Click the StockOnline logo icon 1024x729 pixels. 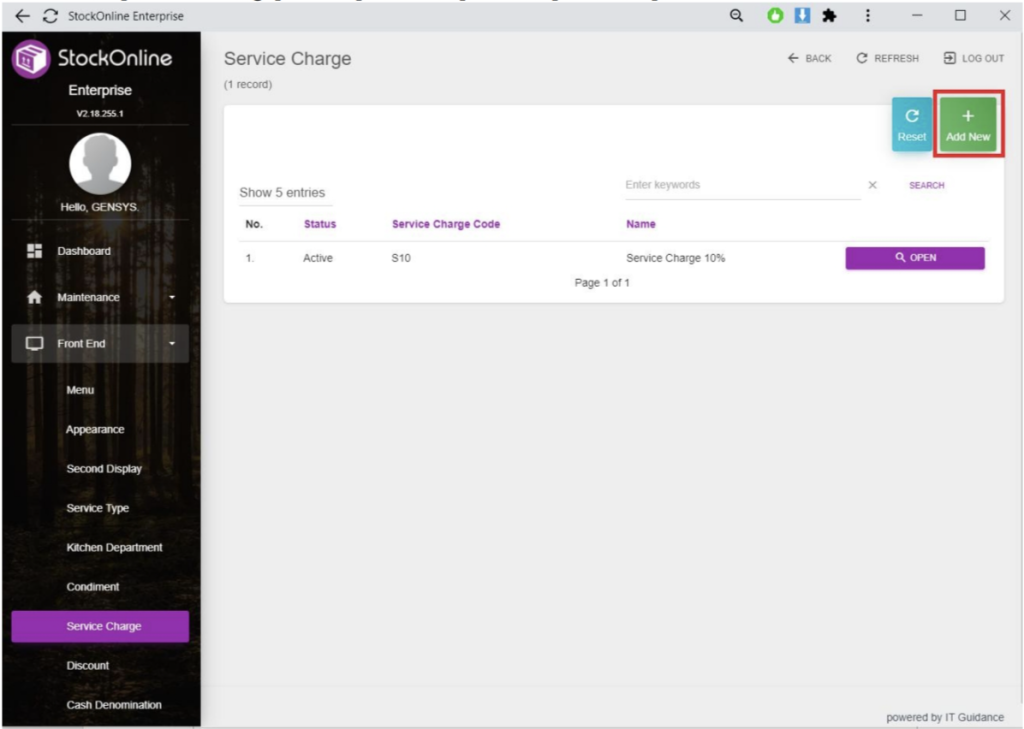pos(30,59)
